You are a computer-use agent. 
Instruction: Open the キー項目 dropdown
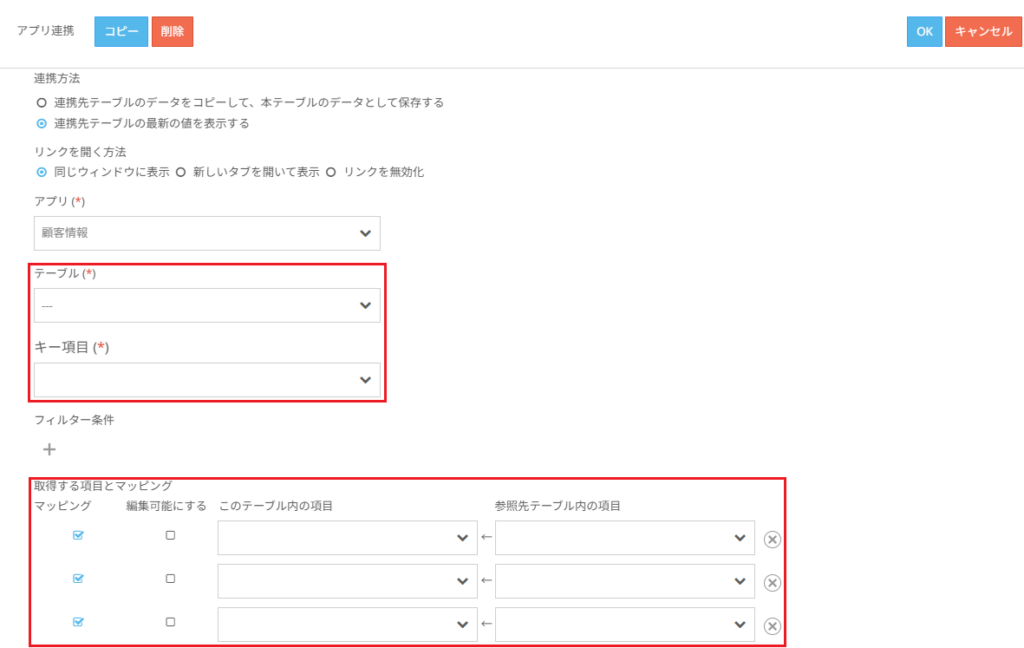point(207,380)
